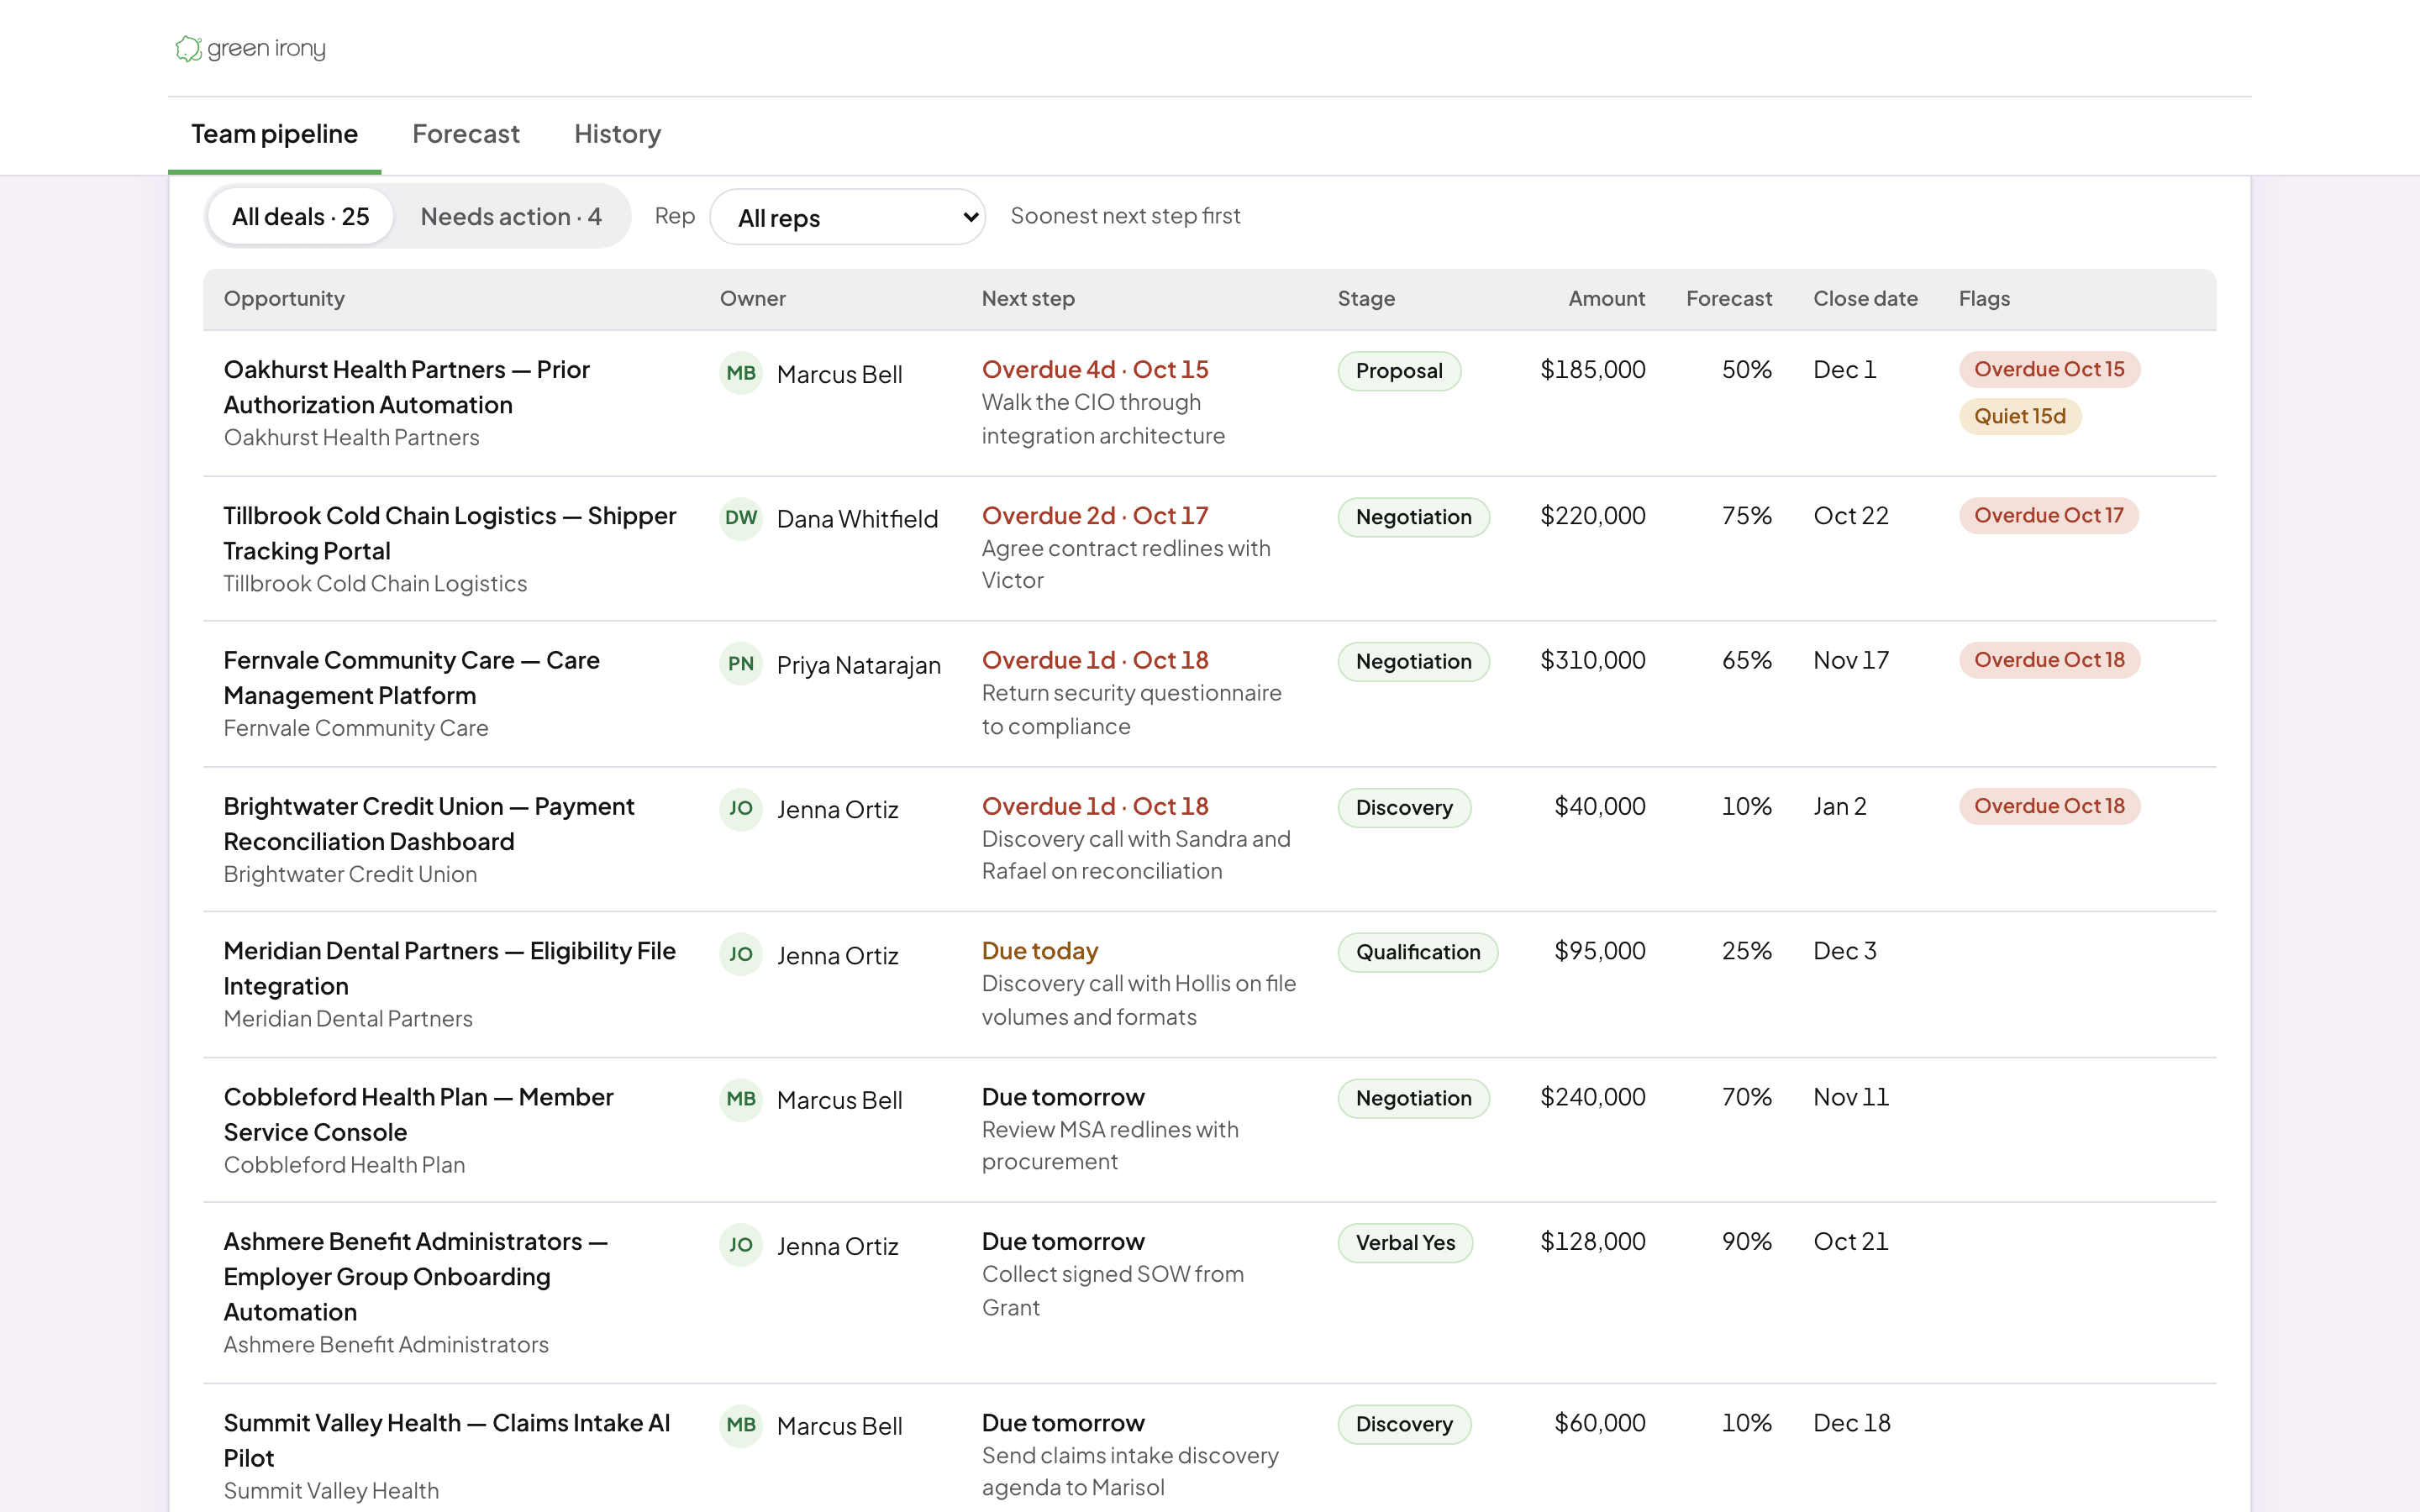Viewport: 2420px width, 1512px height.
Task: Click the Close date column header
Action: coord(1865,298)
